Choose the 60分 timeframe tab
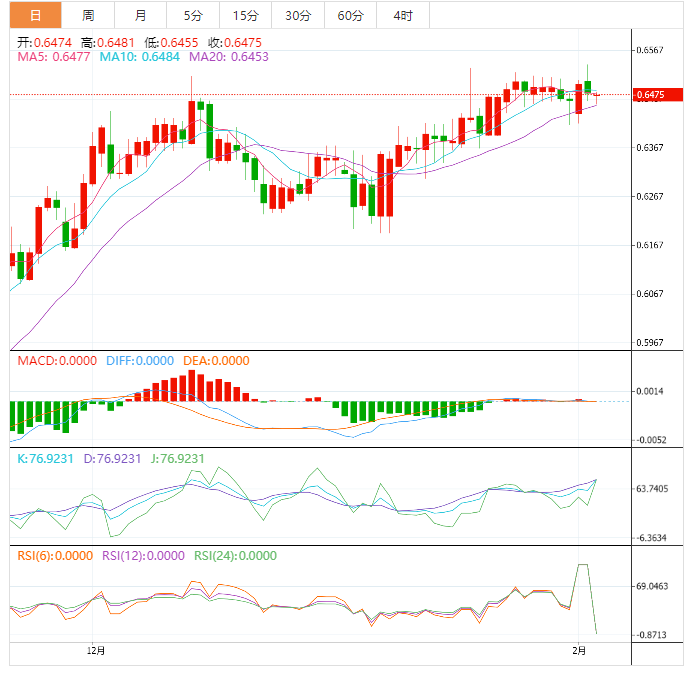The image size is (690, 674). [351, 15]
